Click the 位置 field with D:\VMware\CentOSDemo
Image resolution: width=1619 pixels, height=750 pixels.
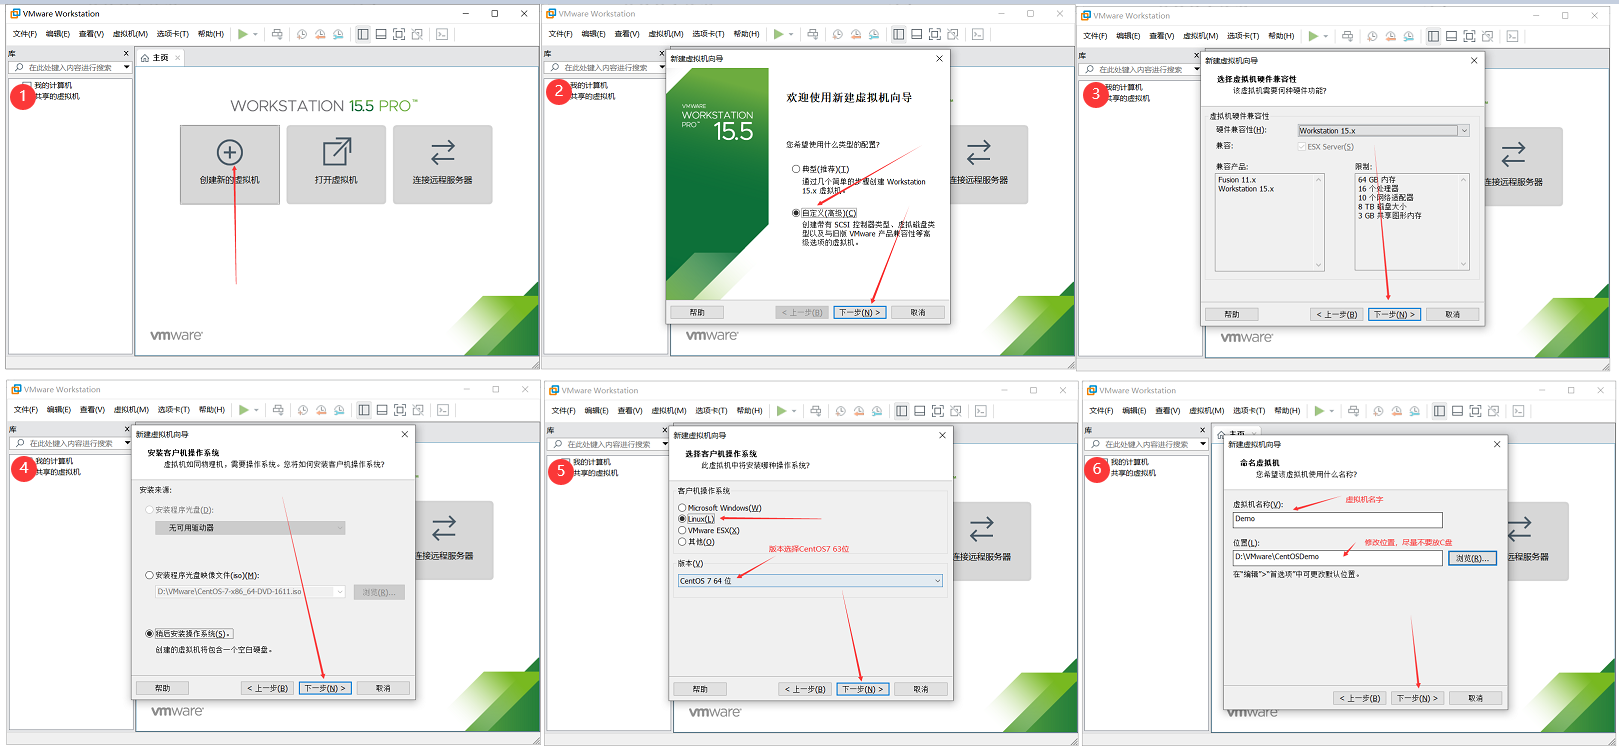pyautogui.click(x=1337, y=558)
